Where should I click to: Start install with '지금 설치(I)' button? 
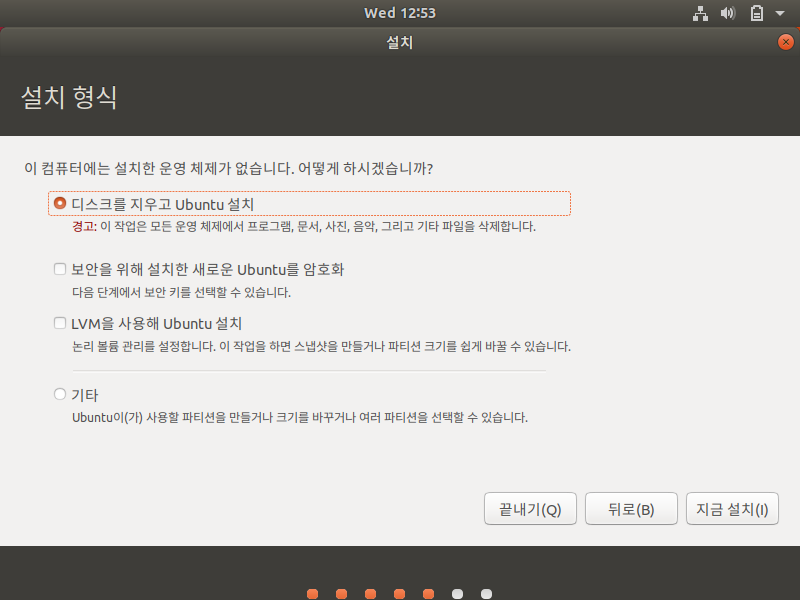[x=732, y=509]
